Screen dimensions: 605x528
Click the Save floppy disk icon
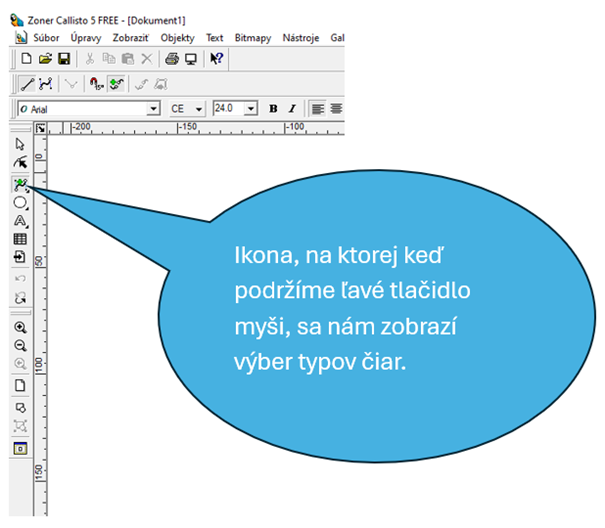[x=64, y=60]
